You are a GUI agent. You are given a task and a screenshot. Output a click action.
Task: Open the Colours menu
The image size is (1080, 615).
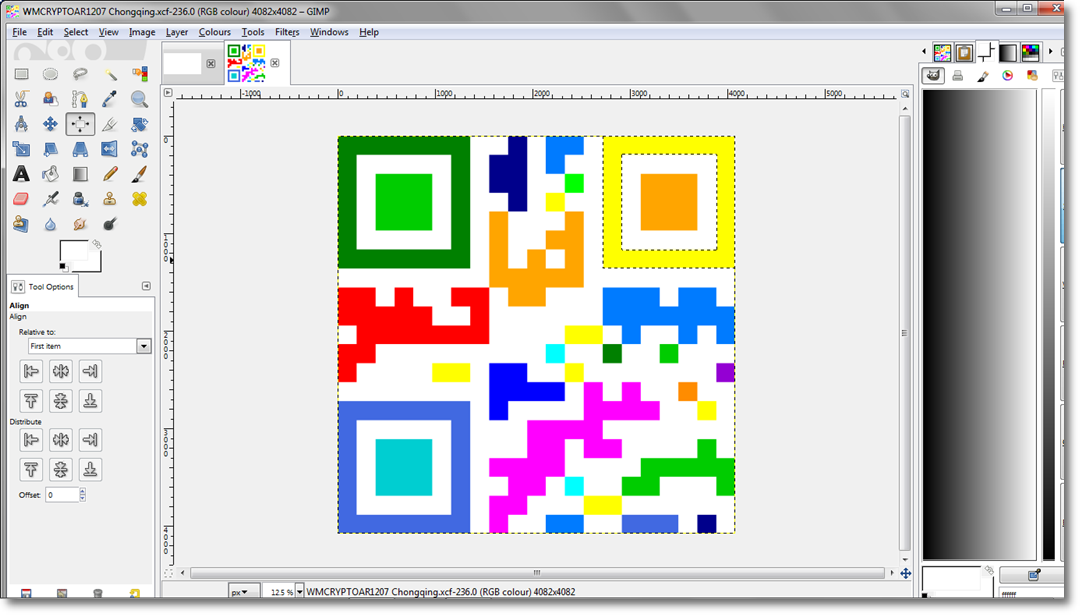tap(214, 32)
